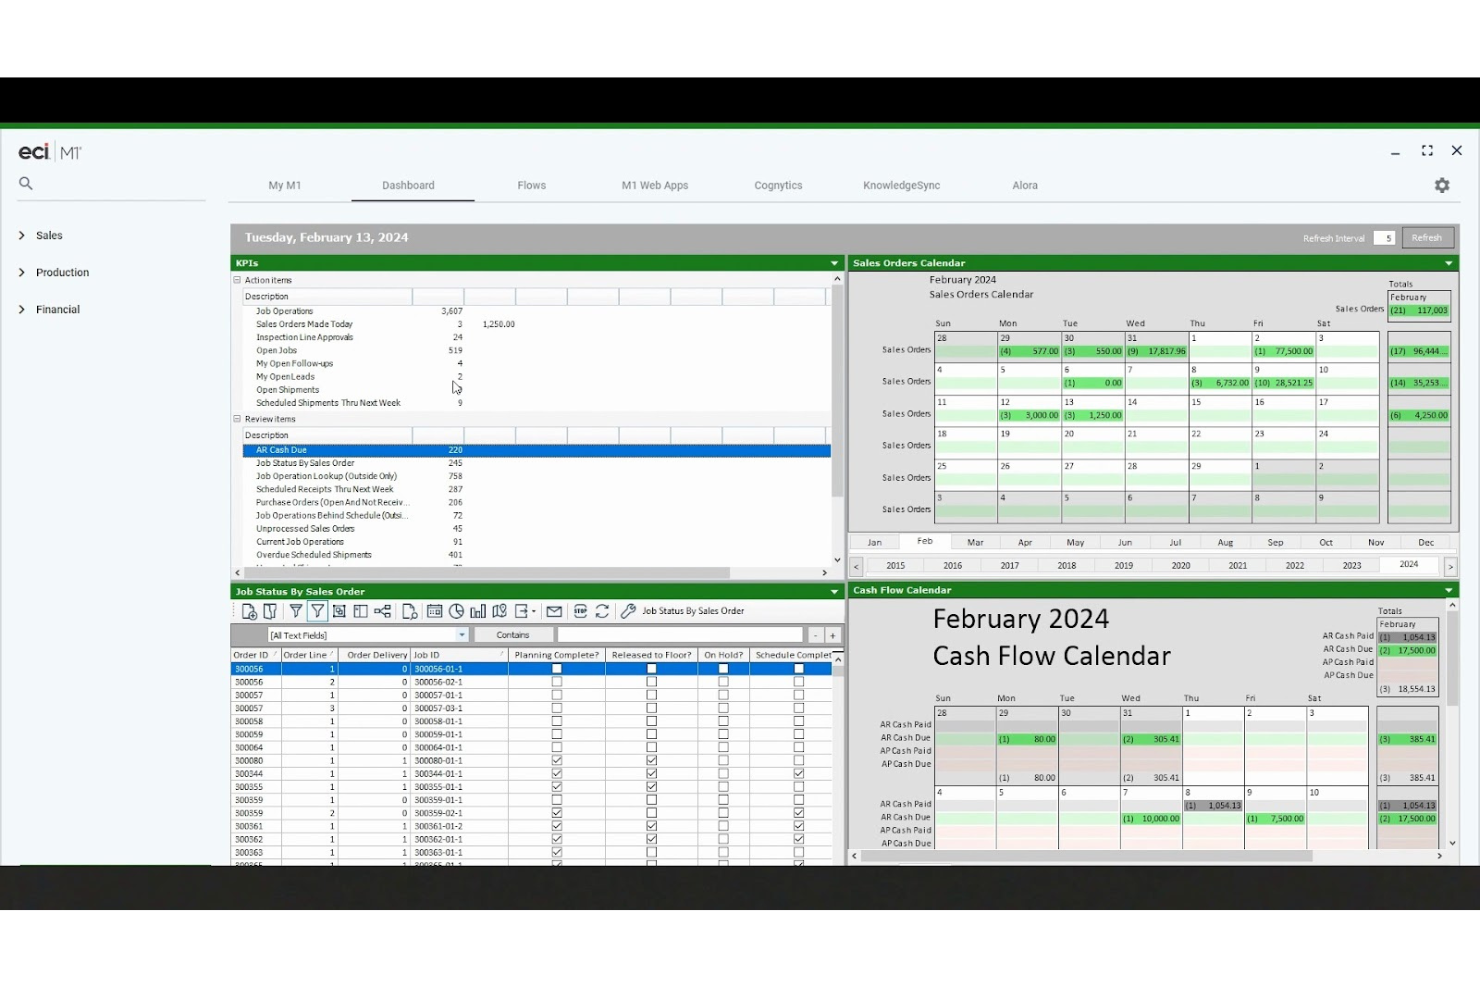
Task: Open the Cash Flow Calendar panel dropdown arrow
Action: click(x=1449, y=590)
